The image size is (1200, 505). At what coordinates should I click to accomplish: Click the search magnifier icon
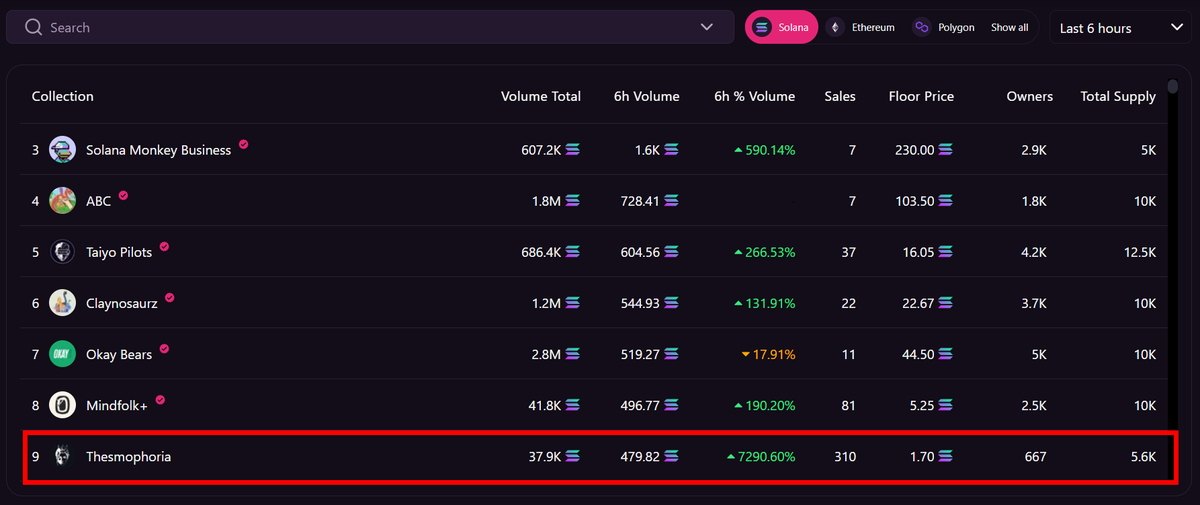click(x=34, y=27)
